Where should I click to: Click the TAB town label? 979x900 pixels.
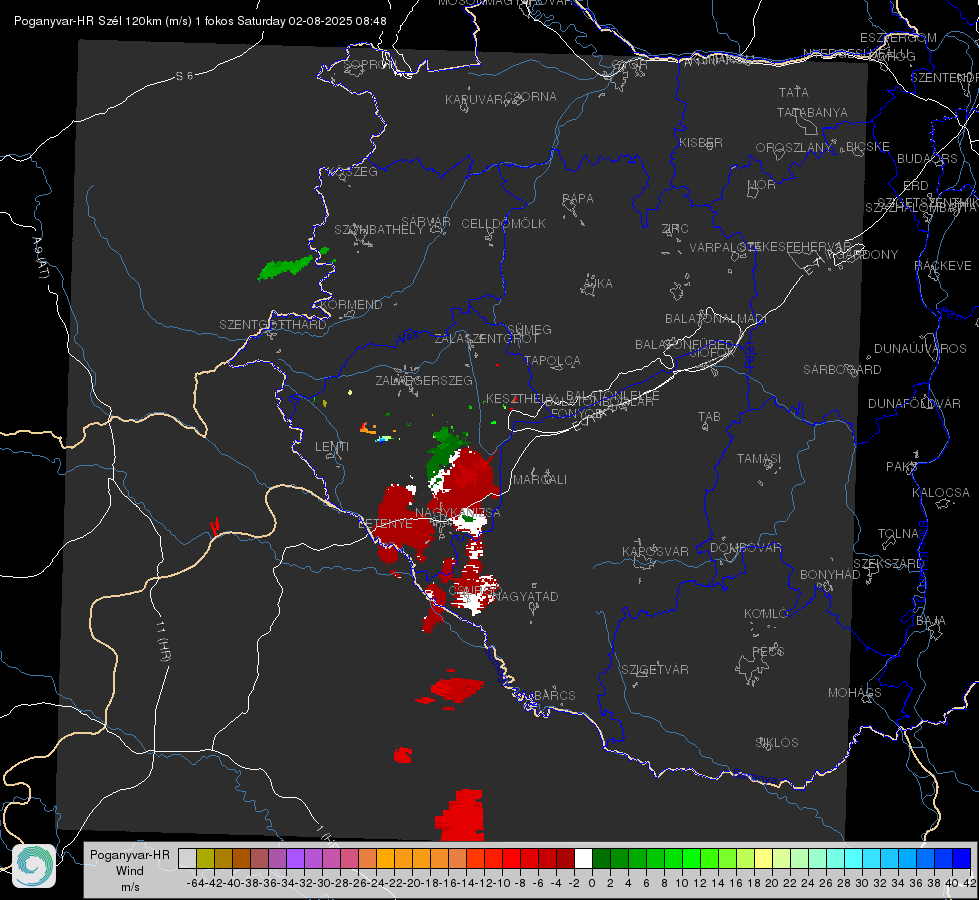709,417
